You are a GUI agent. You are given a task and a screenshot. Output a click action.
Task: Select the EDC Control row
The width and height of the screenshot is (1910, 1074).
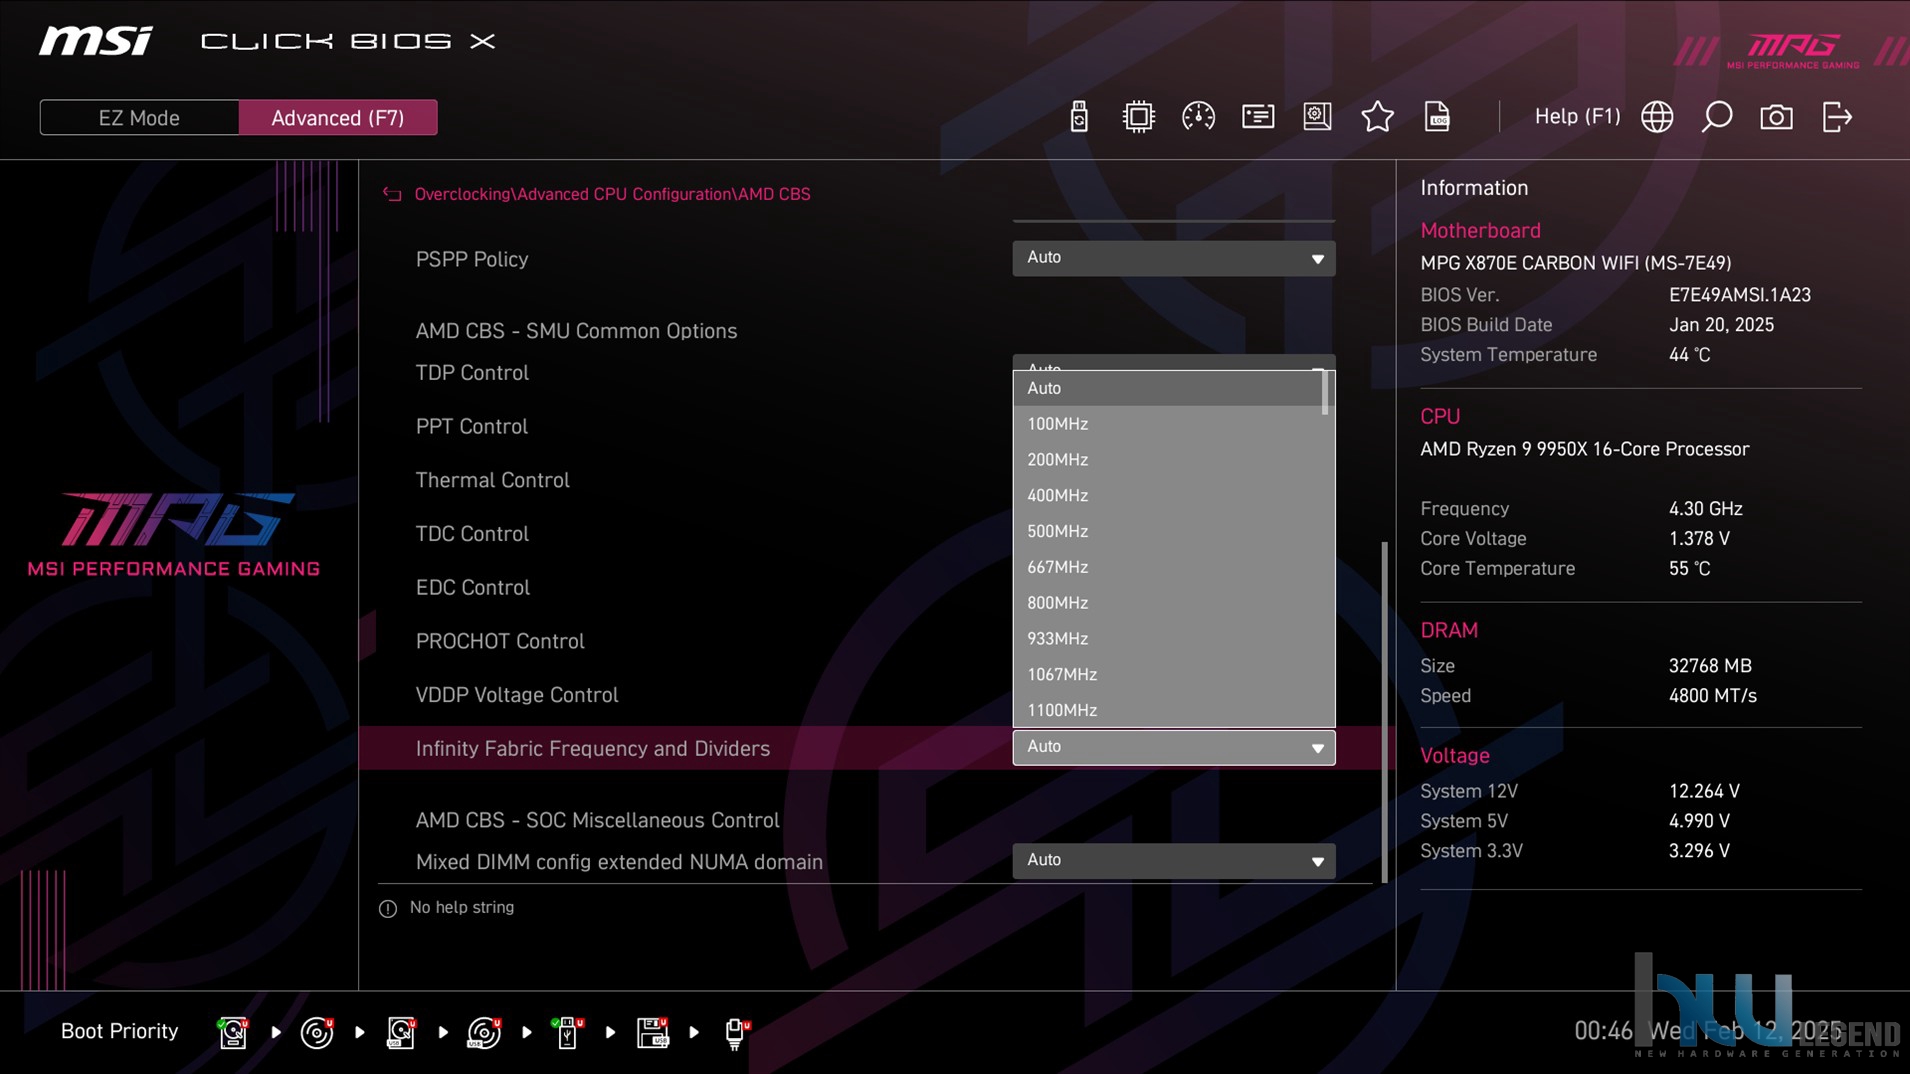point(473,588)
